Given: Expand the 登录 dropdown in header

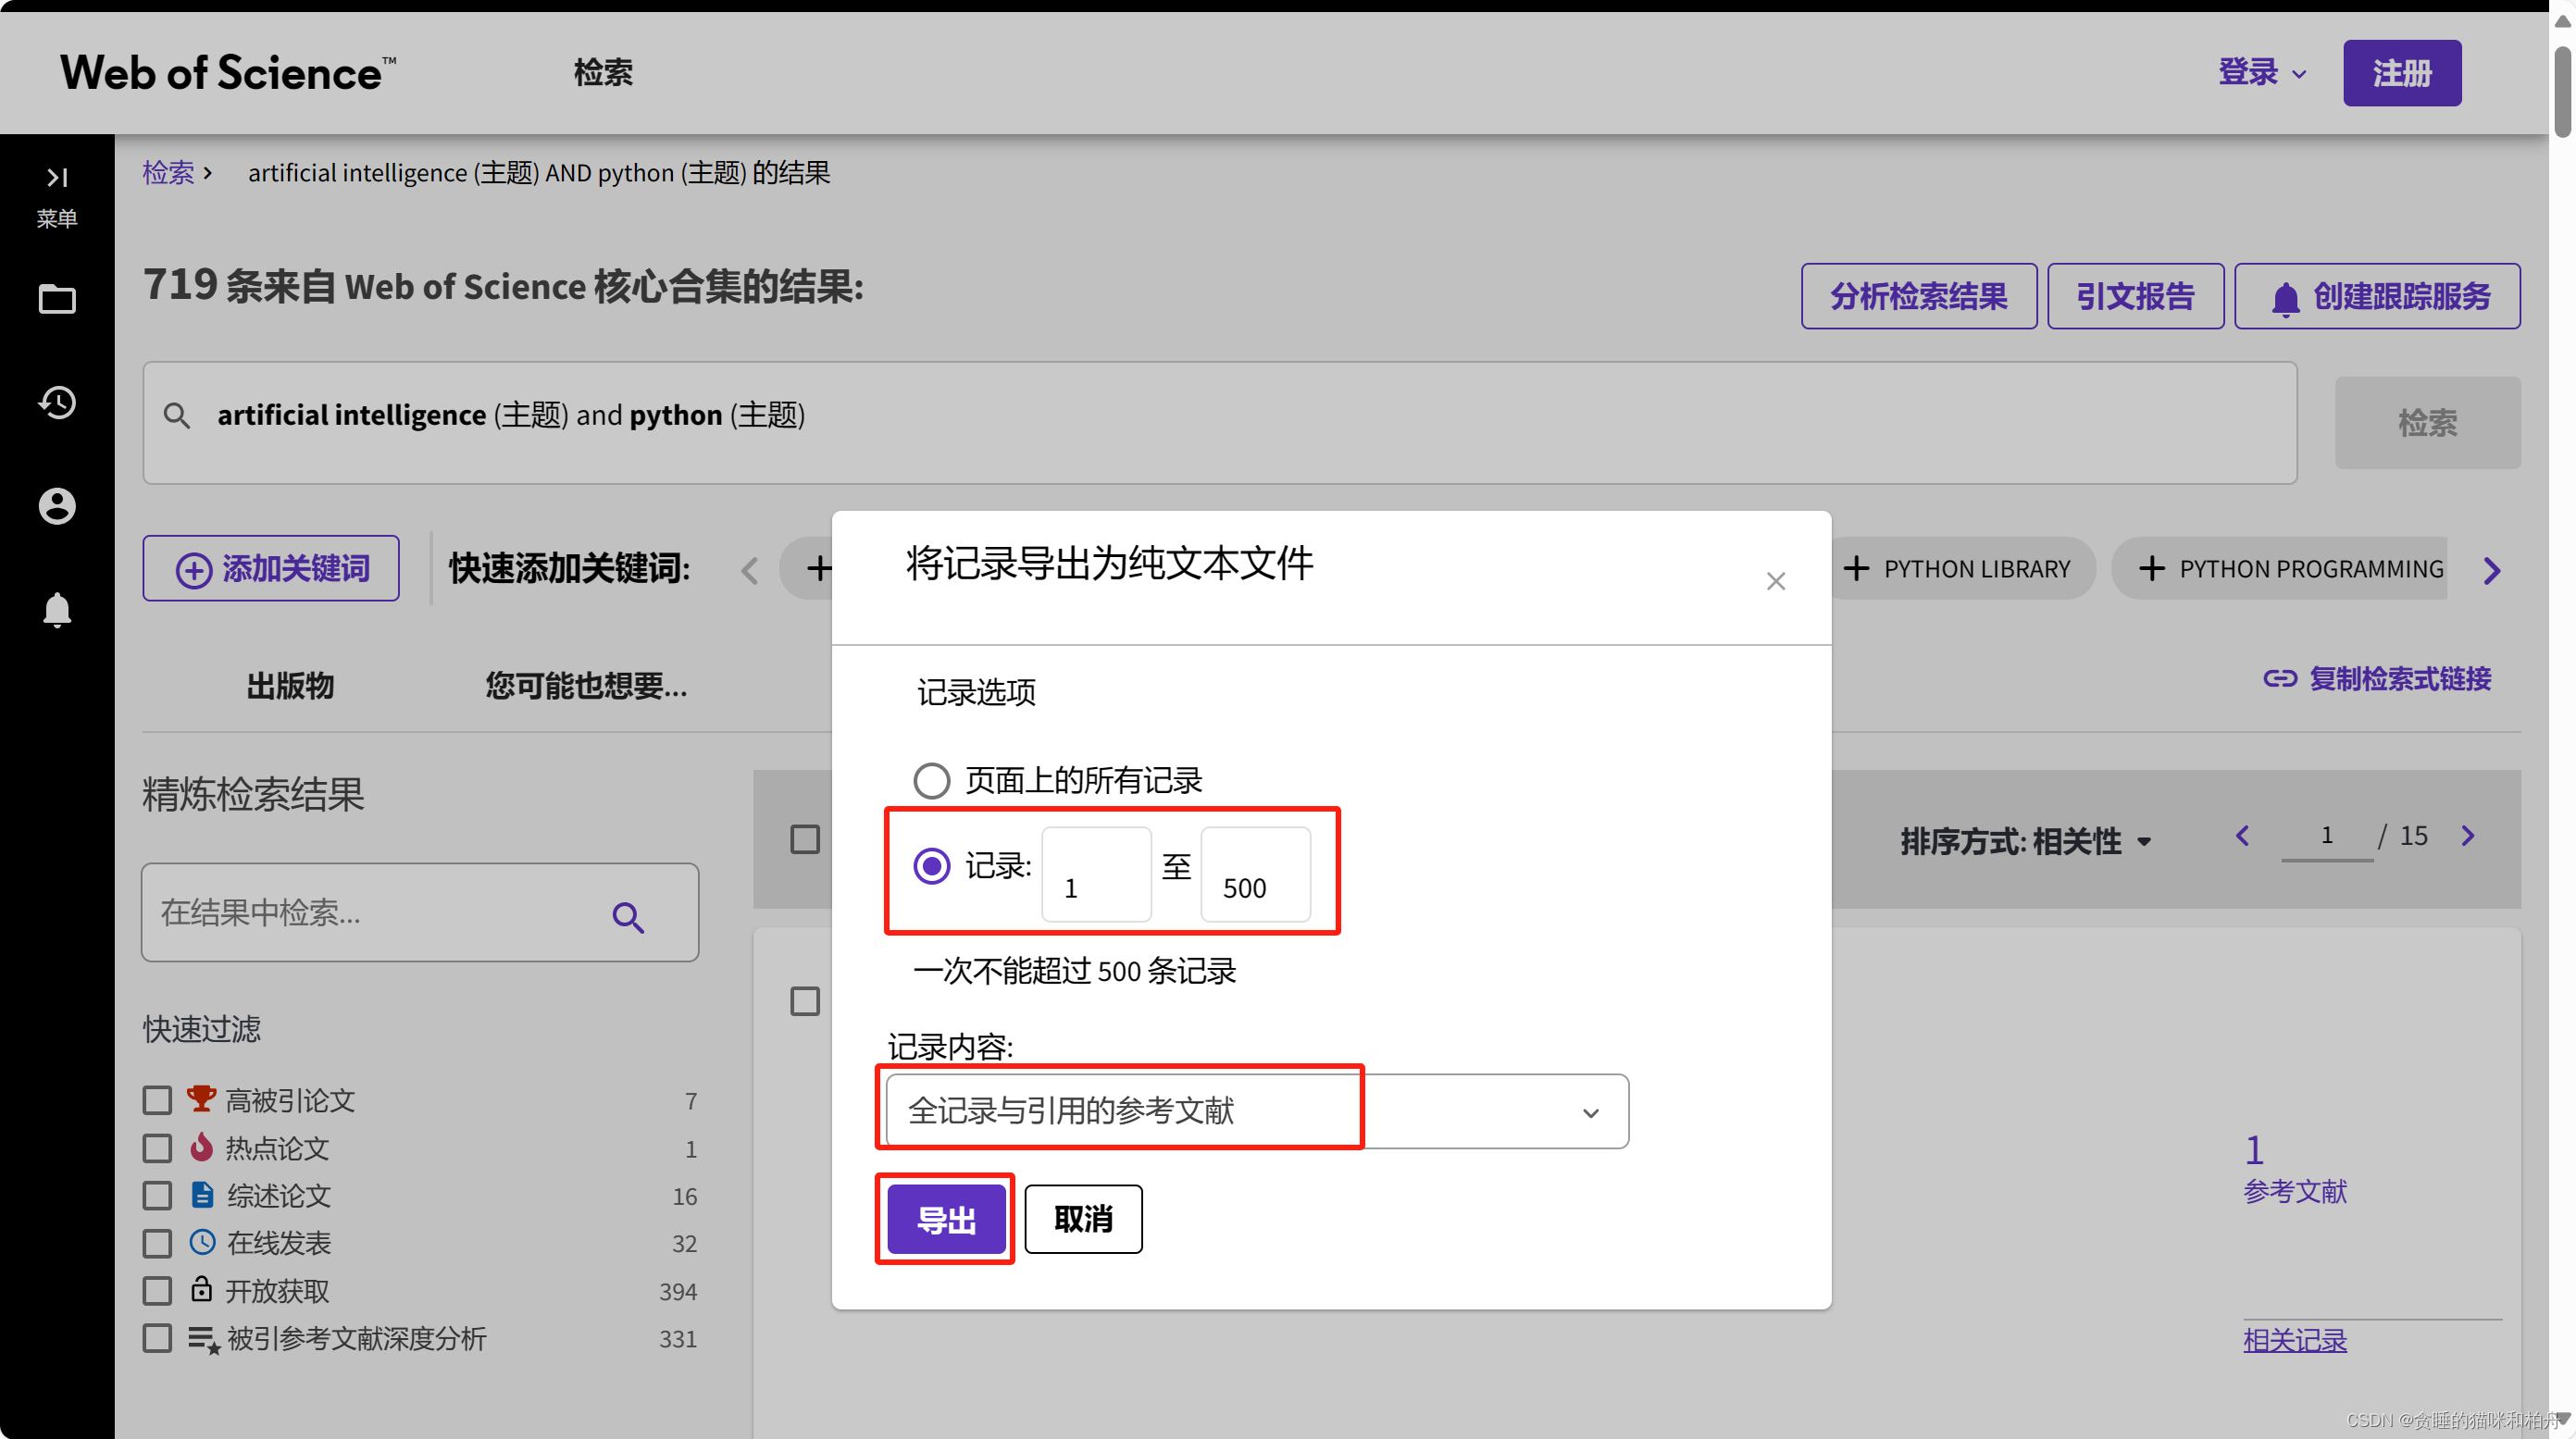Looking at the screenshot, I should [x=2262, y=73].
